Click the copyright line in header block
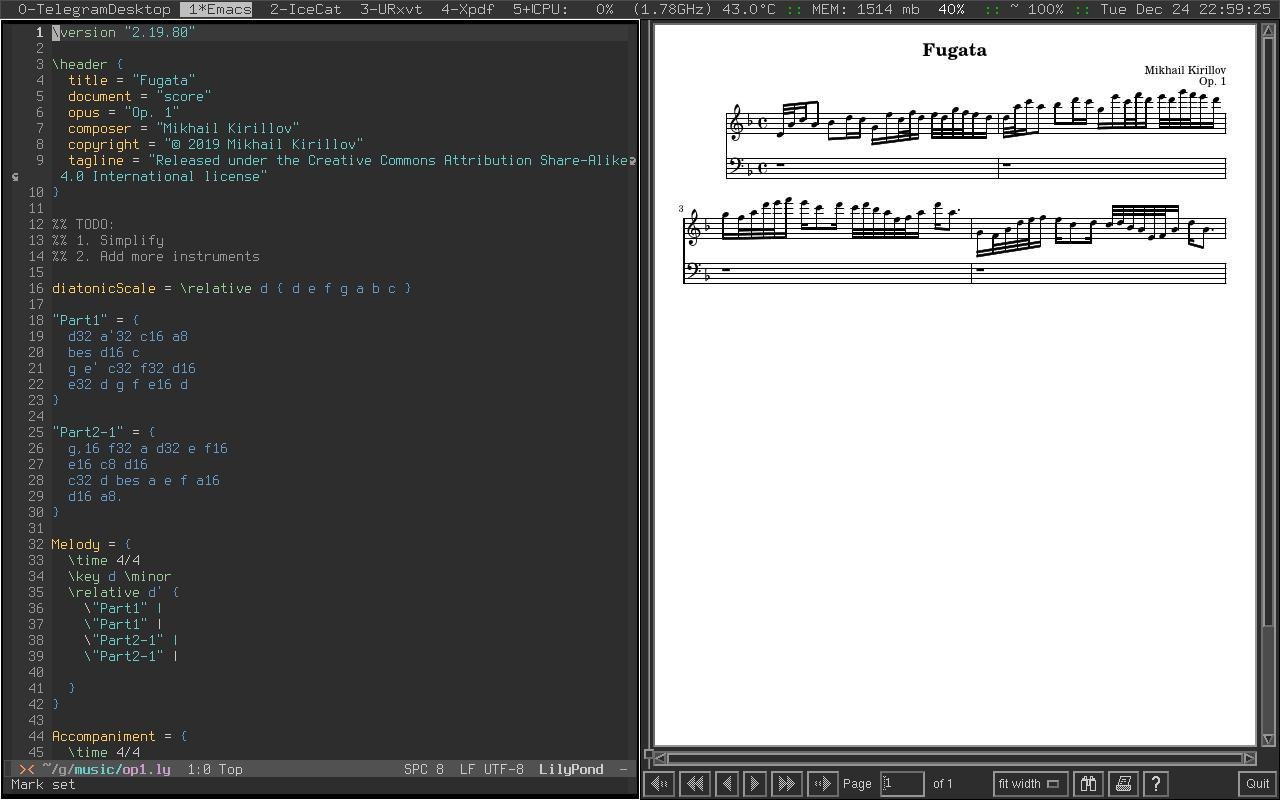Viewport: 1280px width, 800px height. click(x=215, y=144)
